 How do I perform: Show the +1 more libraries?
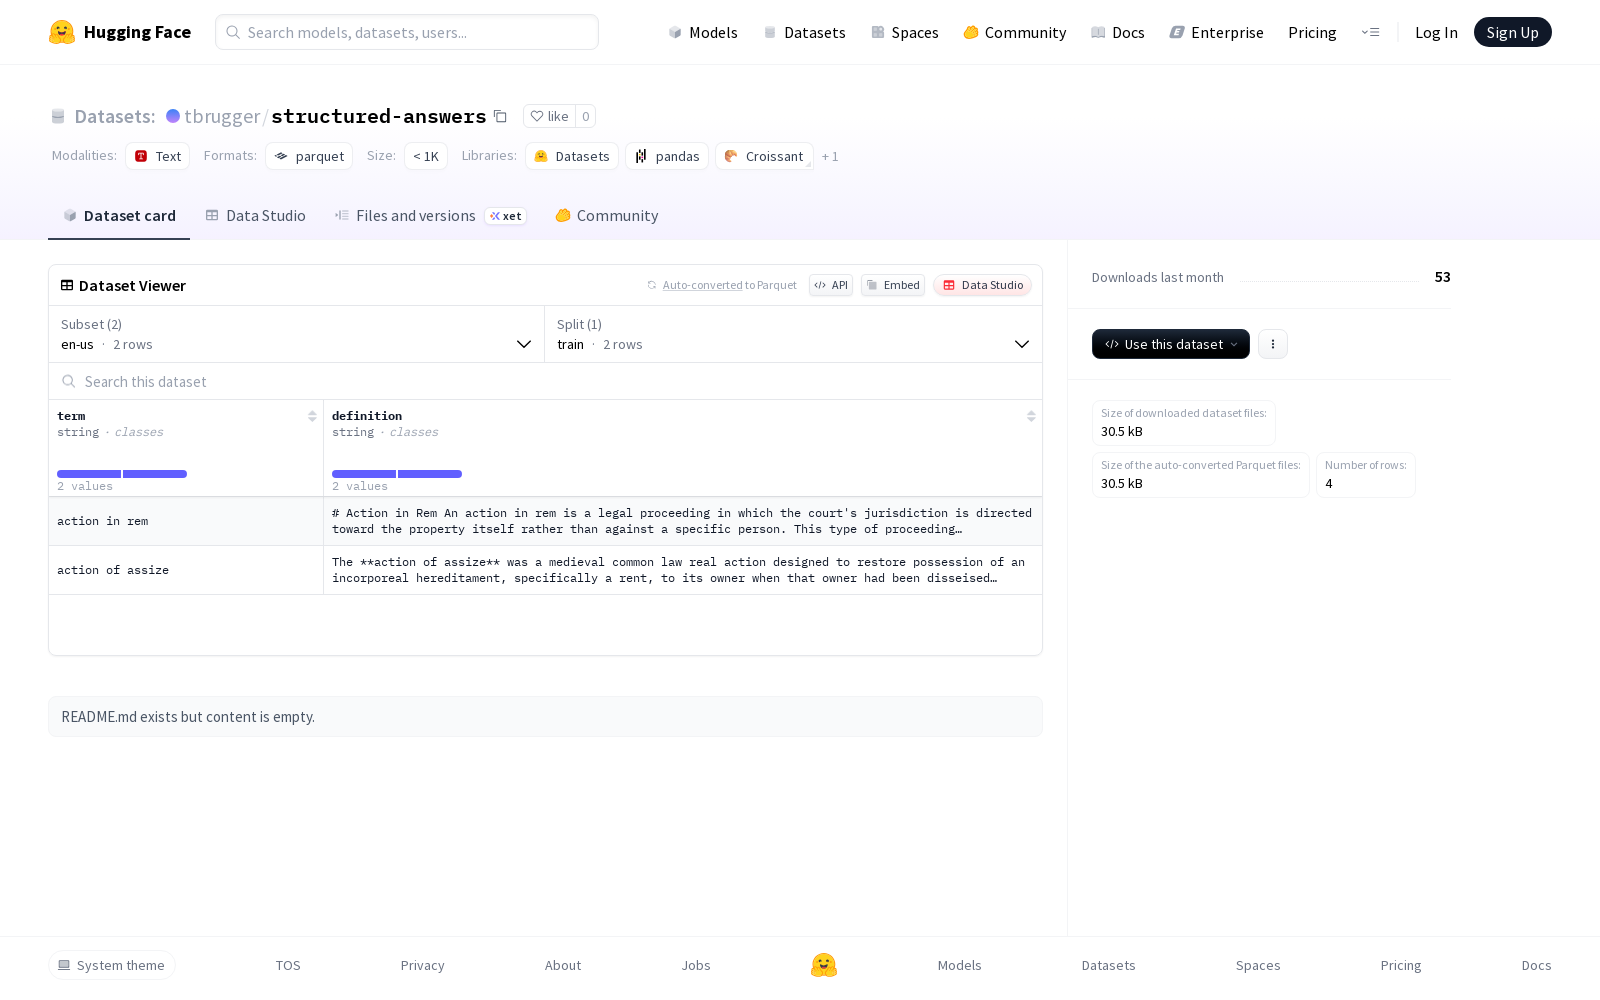[x=830, y=157]
